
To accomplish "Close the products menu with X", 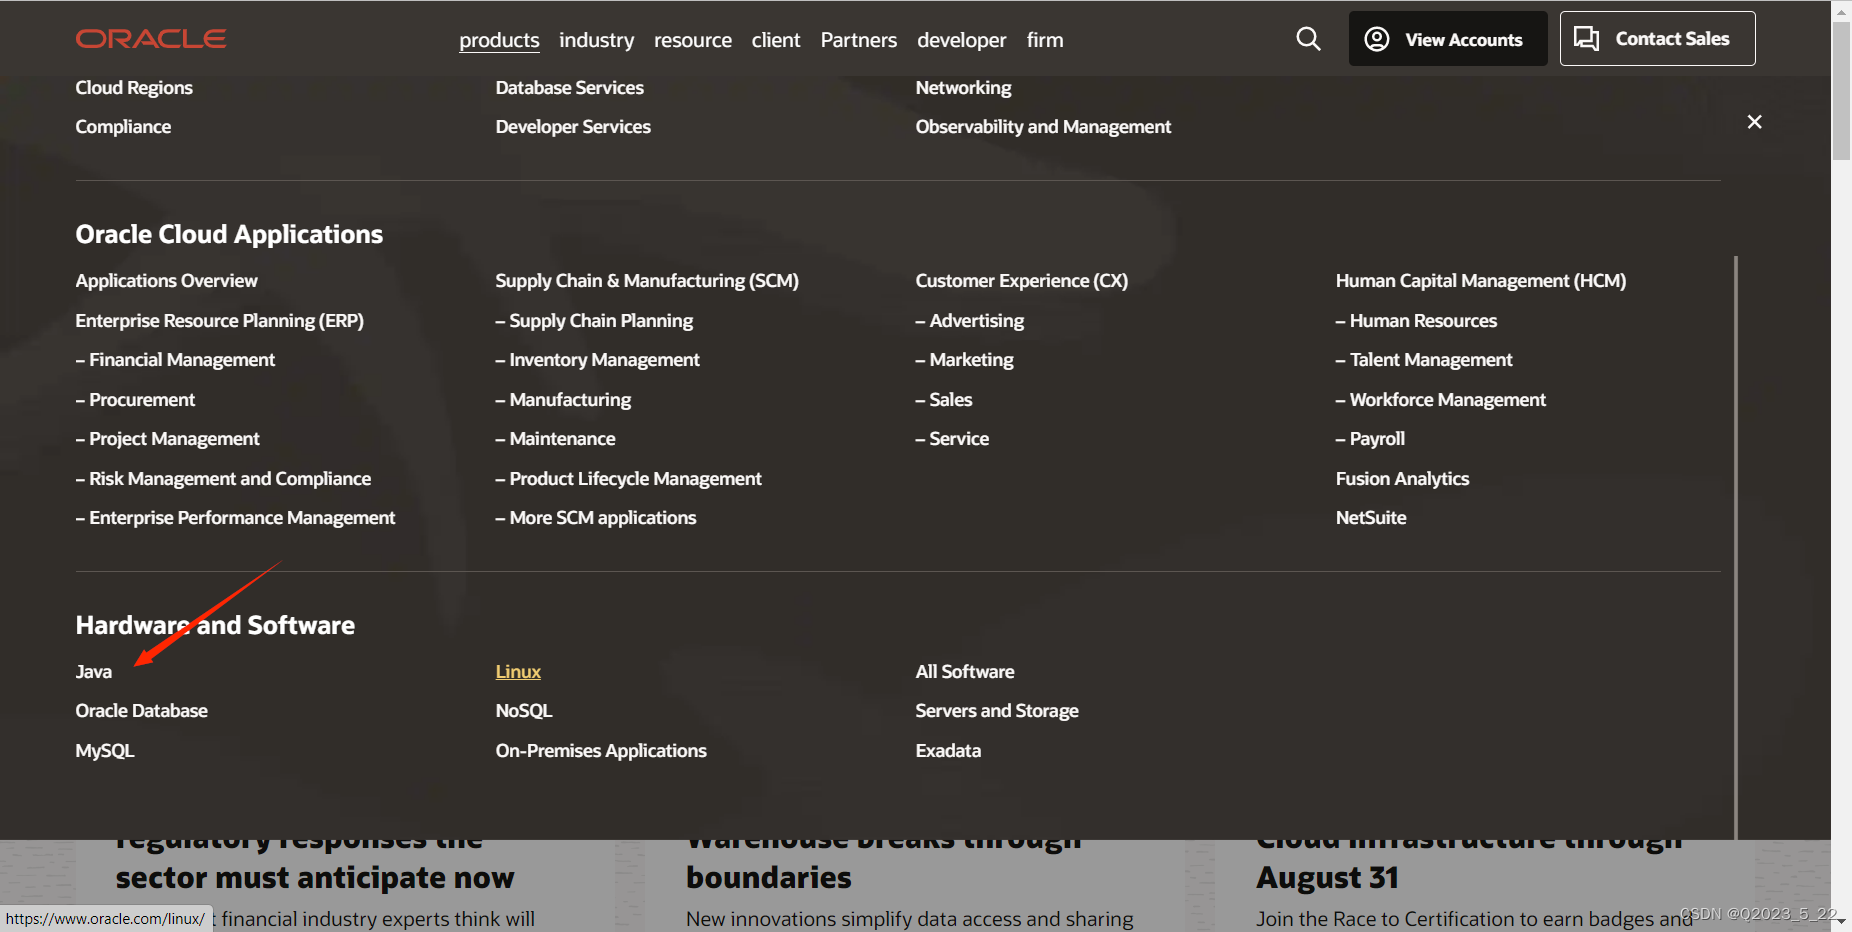I will (x=1754, y=122).
